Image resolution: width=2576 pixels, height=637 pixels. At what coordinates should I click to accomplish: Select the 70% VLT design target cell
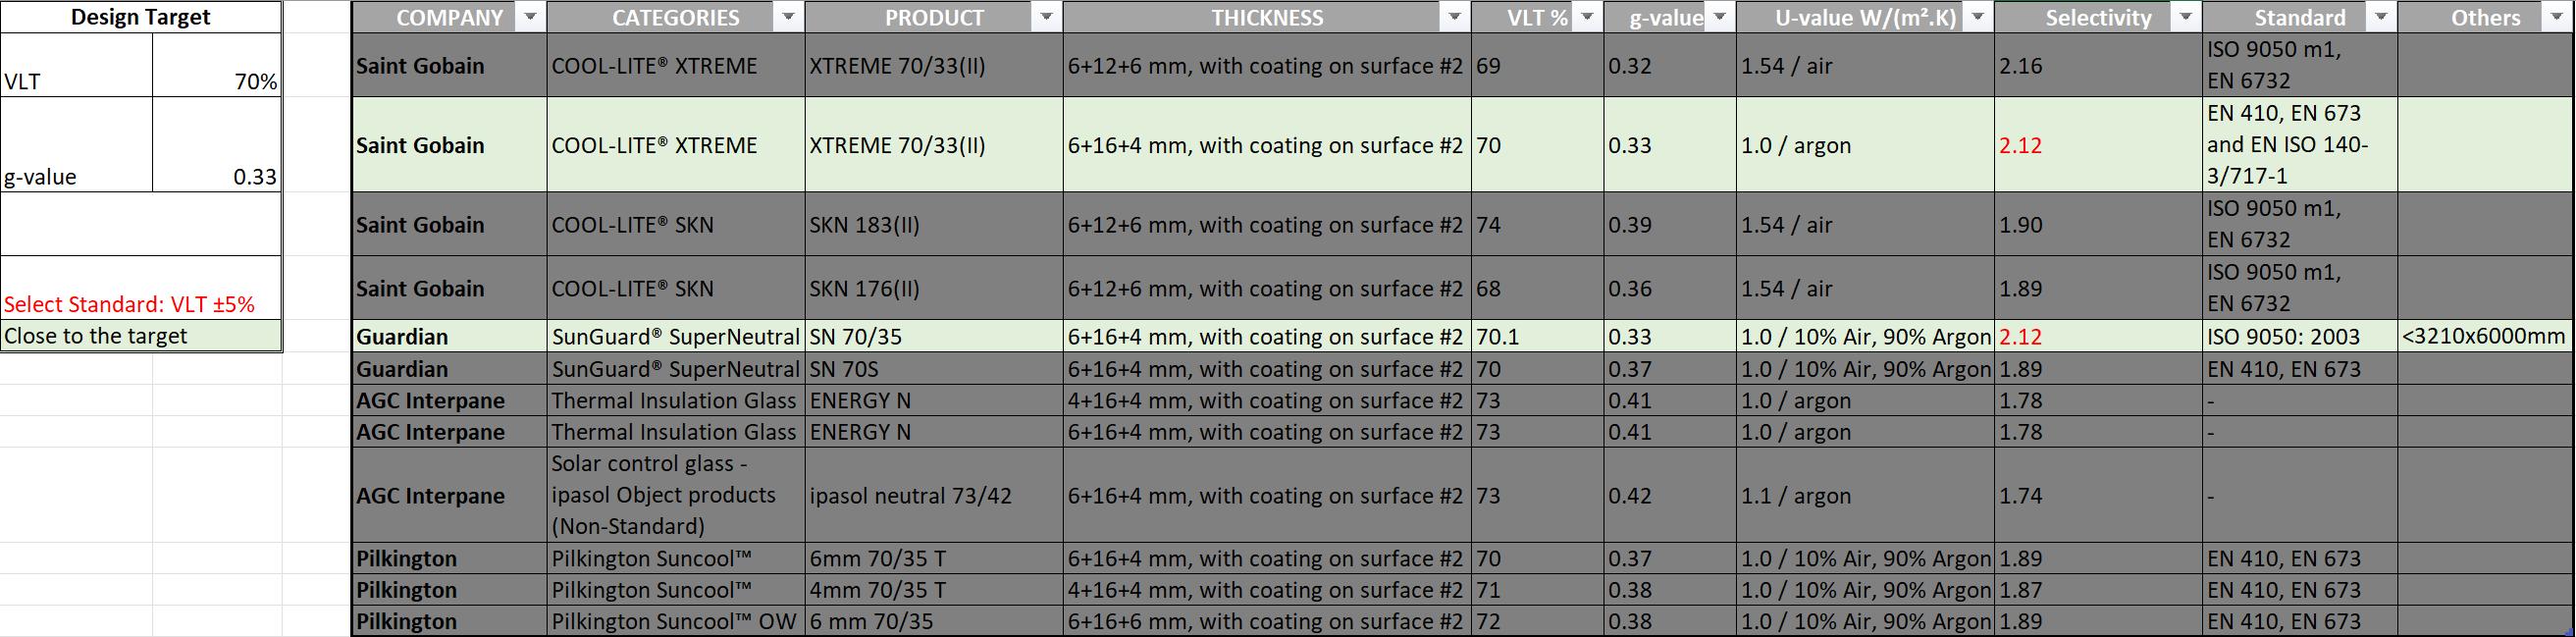[217, 65]
